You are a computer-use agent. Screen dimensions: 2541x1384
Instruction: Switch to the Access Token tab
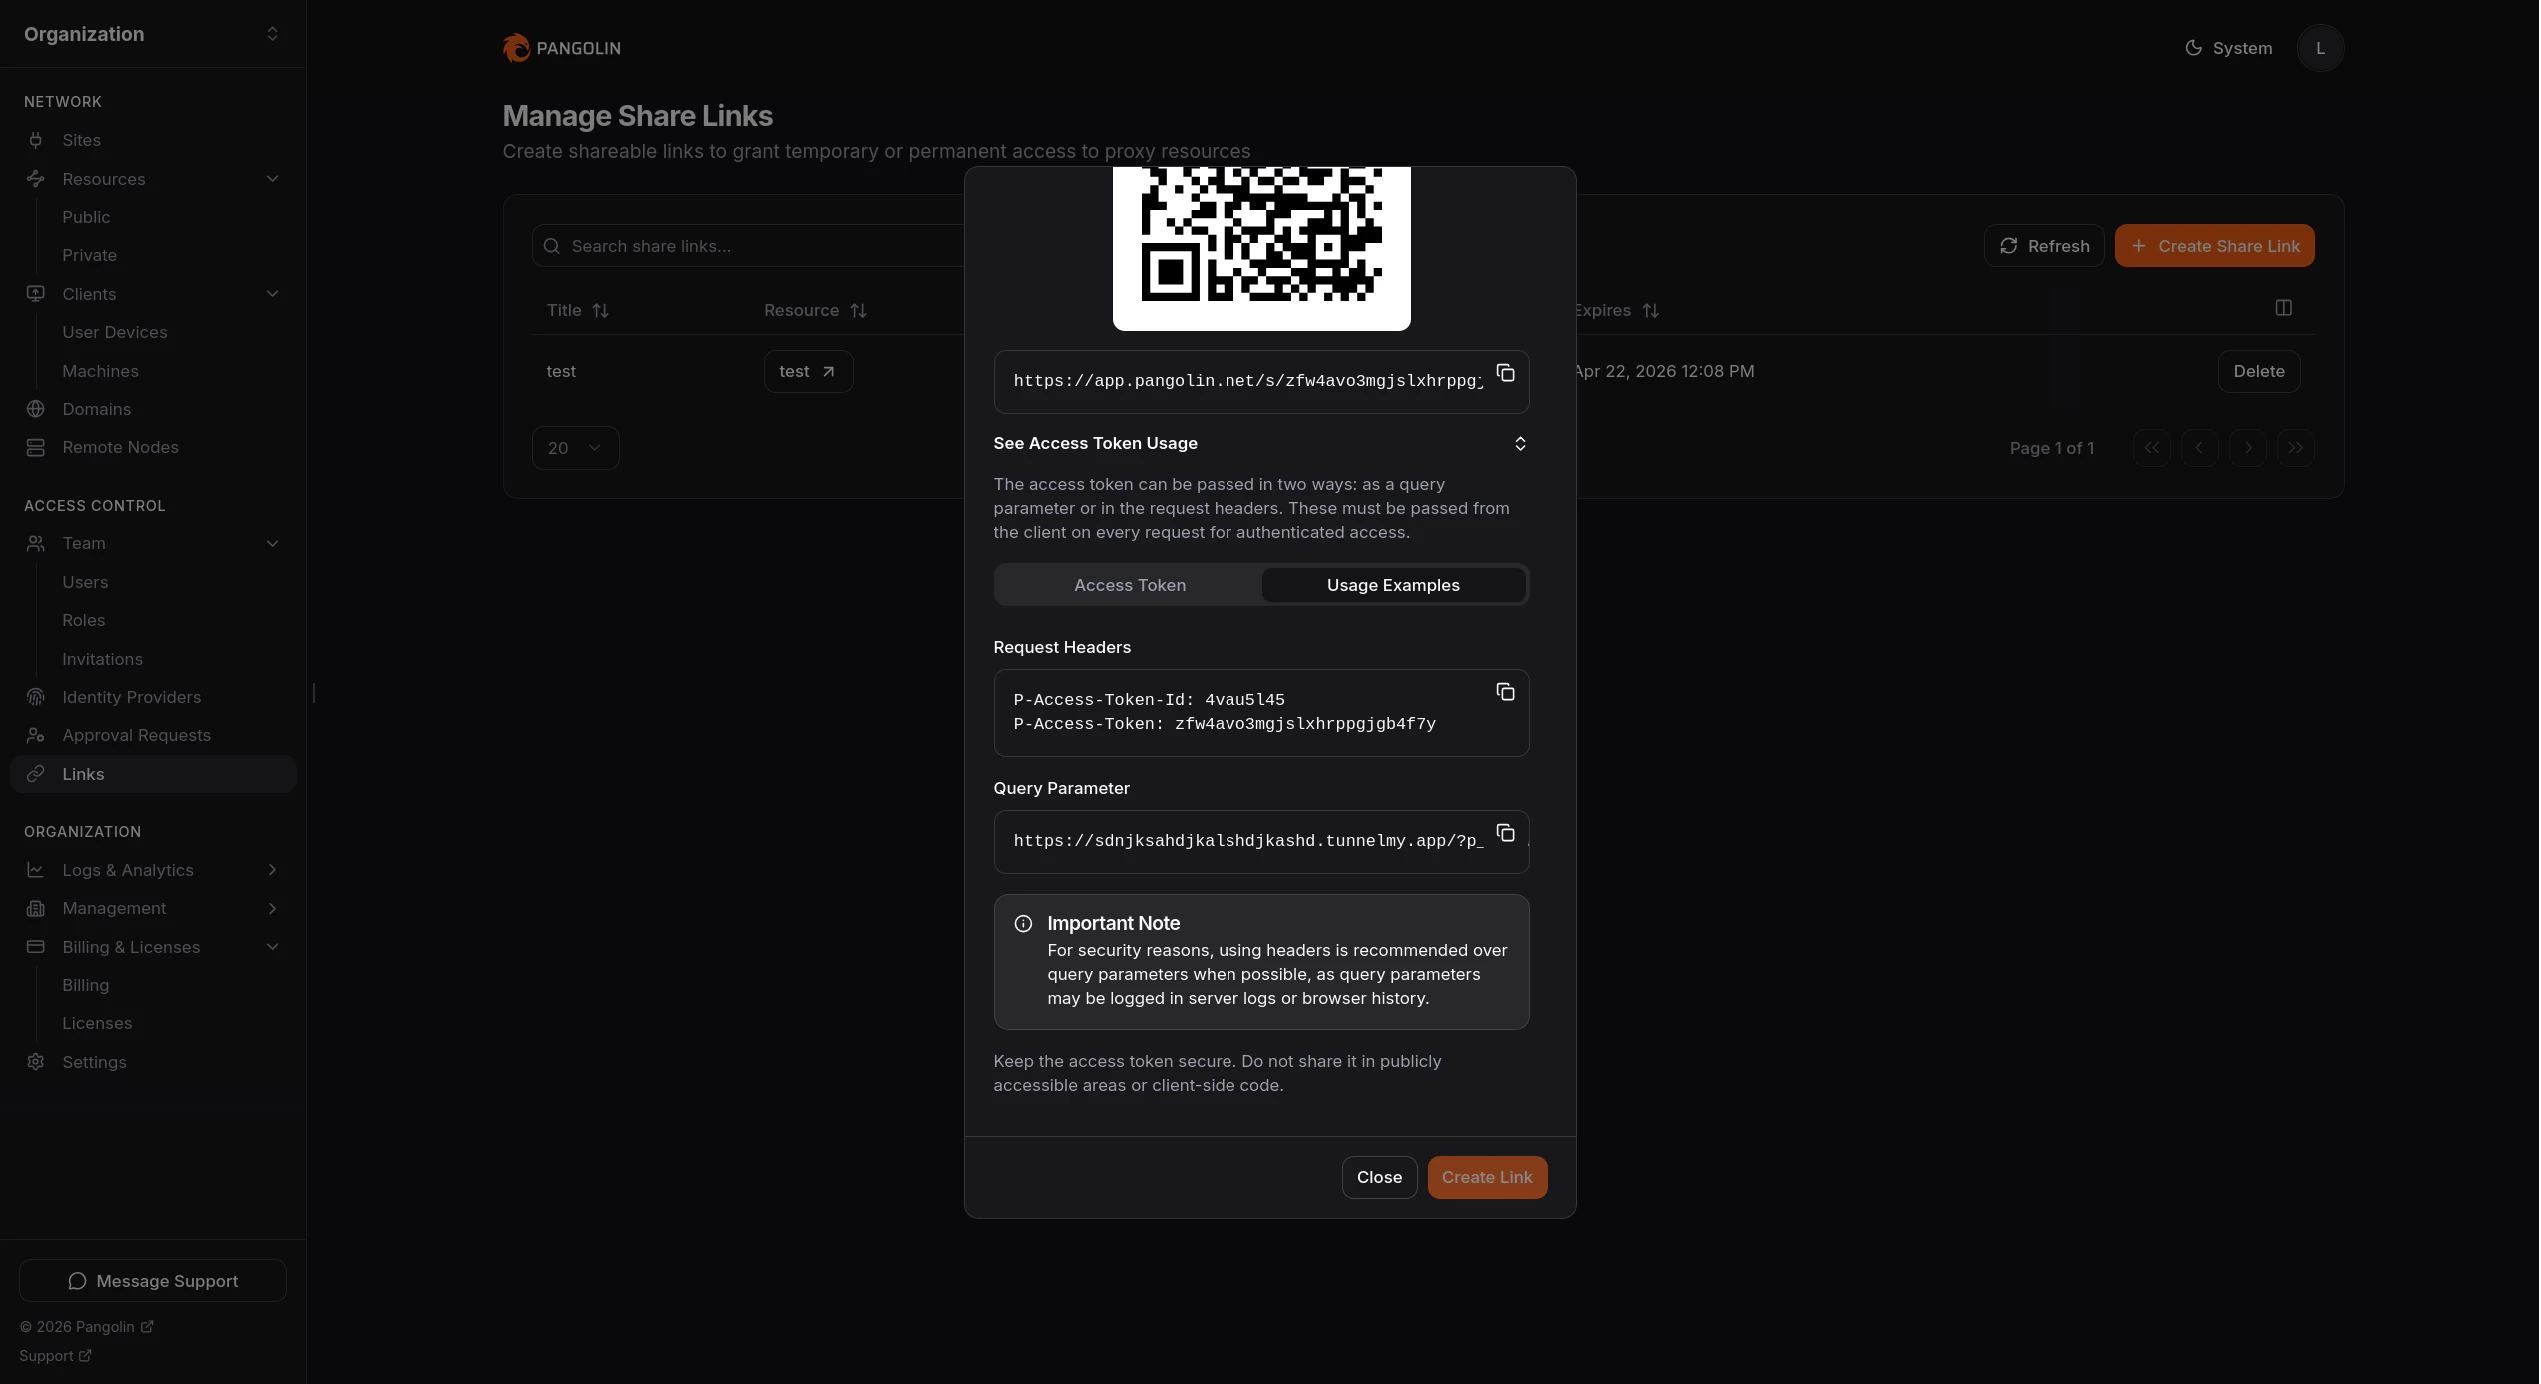[x=1129, y=585]
